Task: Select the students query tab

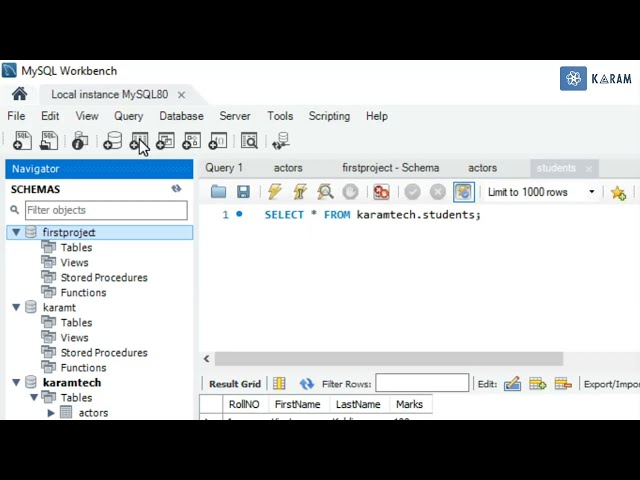Action: [x=556, y=168]
